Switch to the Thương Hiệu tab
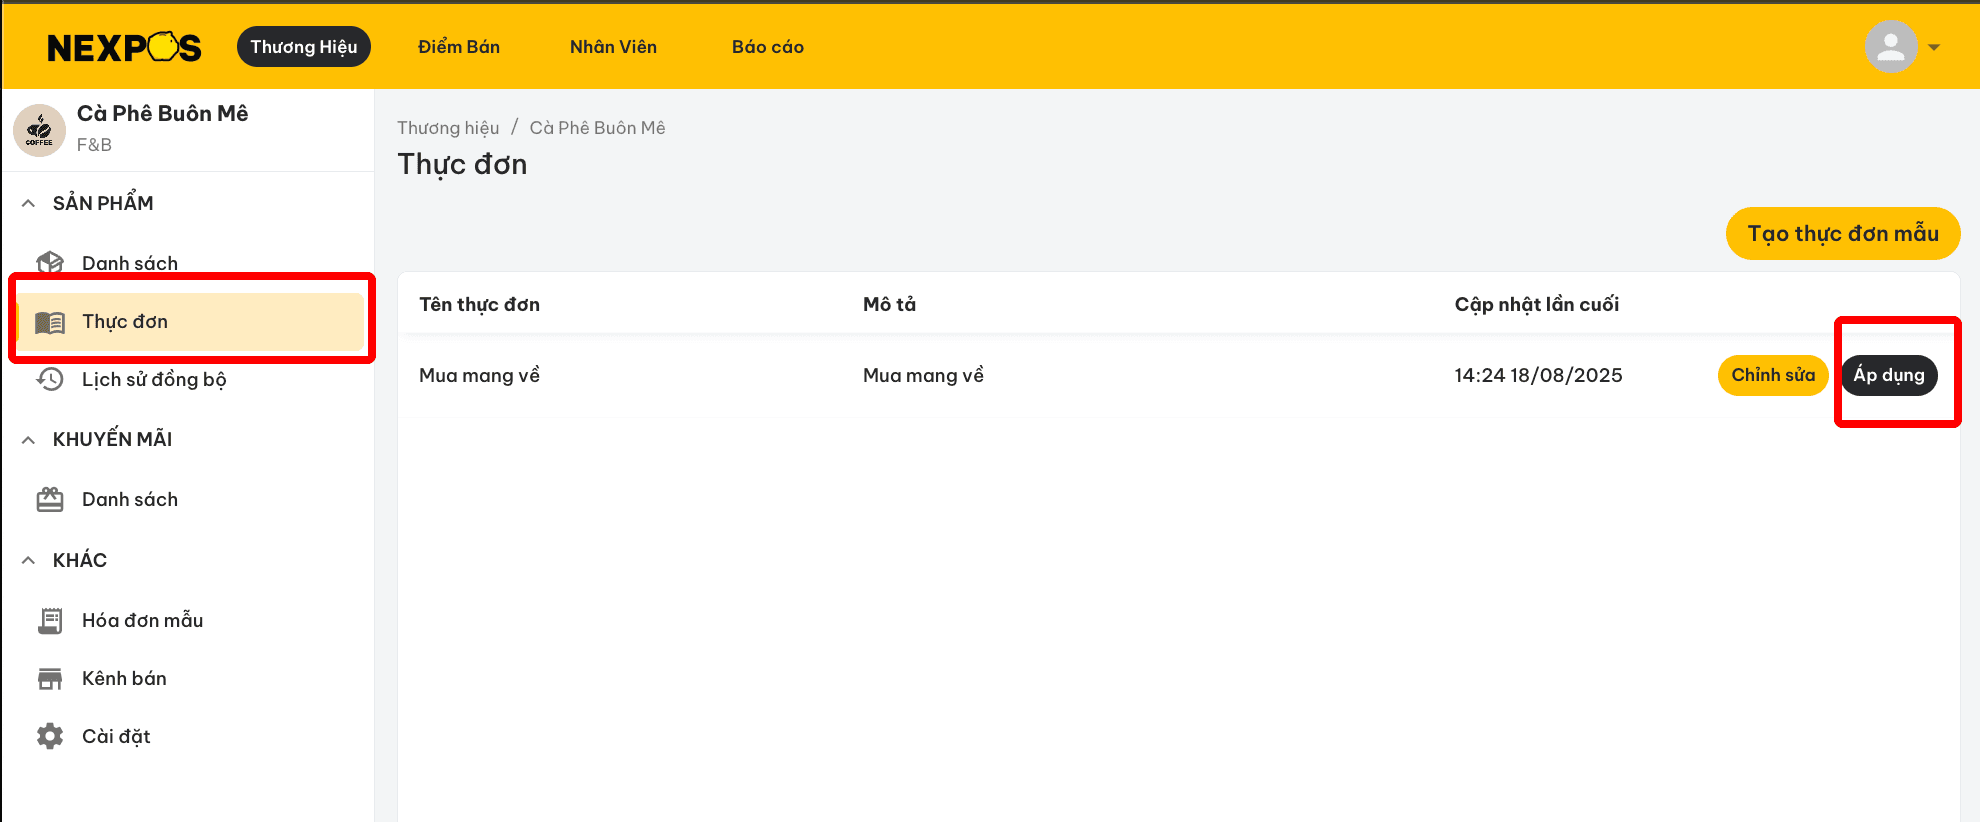1980x822 pixels. tap(304, 47)
